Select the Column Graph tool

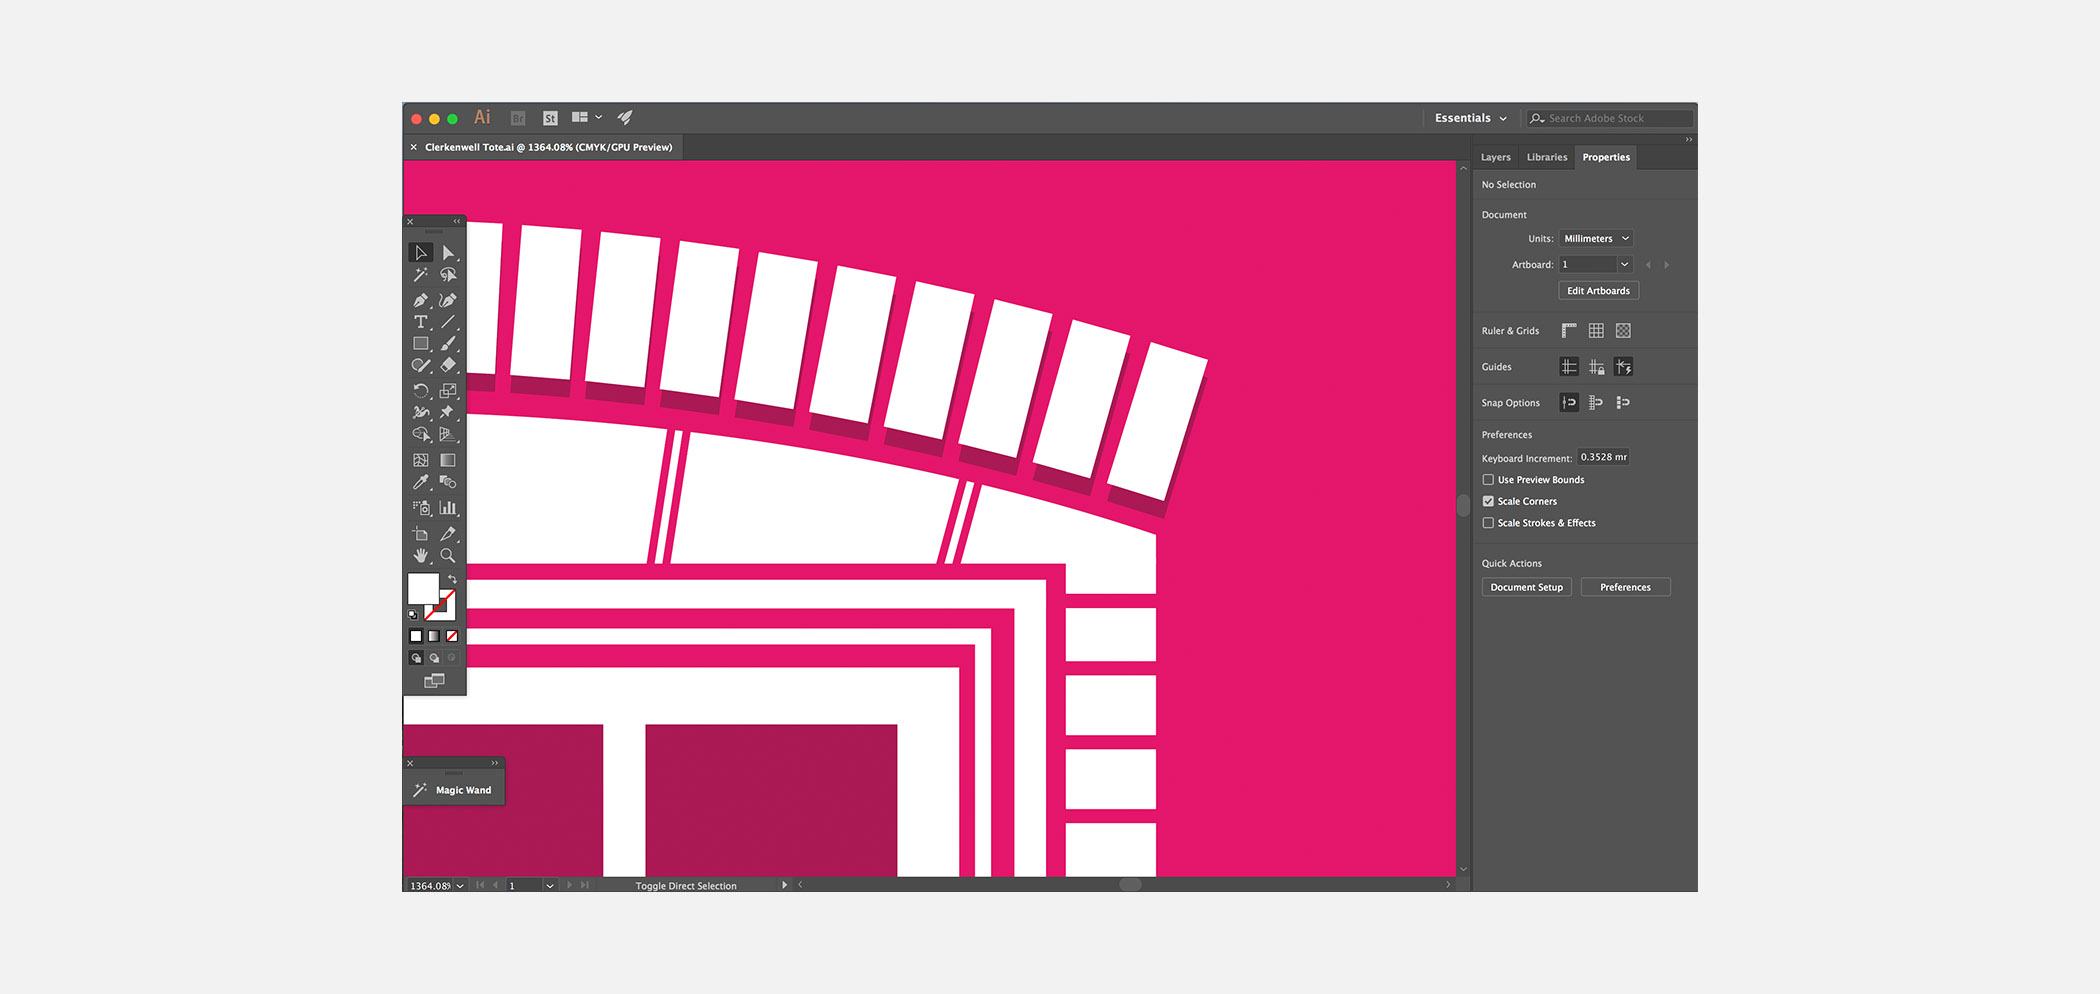coord(448,508)
